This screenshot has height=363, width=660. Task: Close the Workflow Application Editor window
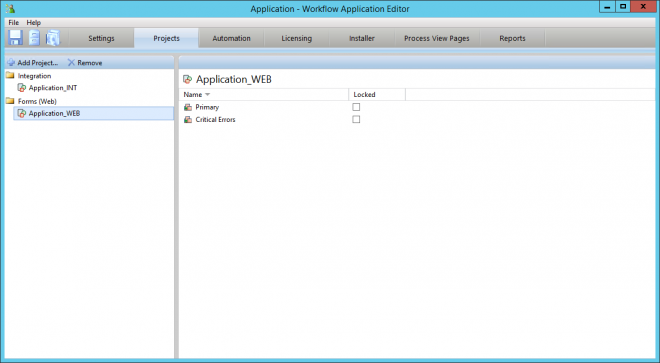tap(644, 7)
